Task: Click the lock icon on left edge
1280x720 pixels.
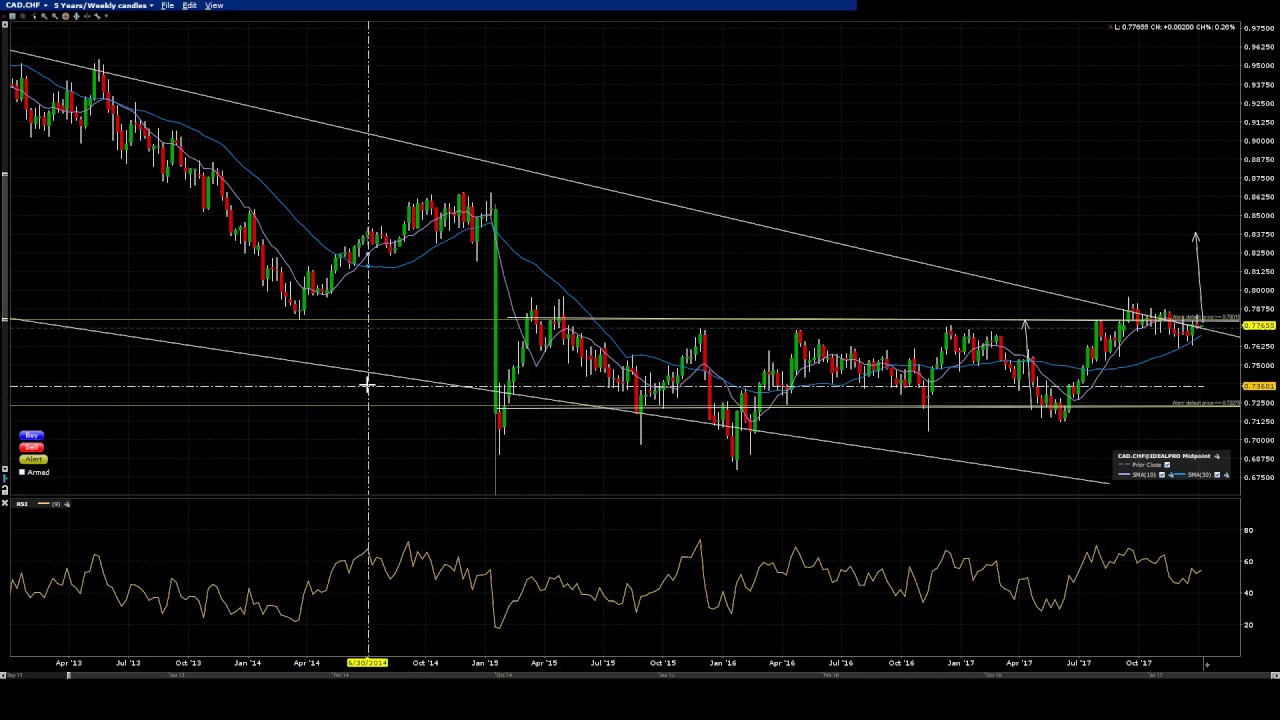Action: pyautogui.click(x=5, y=490)
